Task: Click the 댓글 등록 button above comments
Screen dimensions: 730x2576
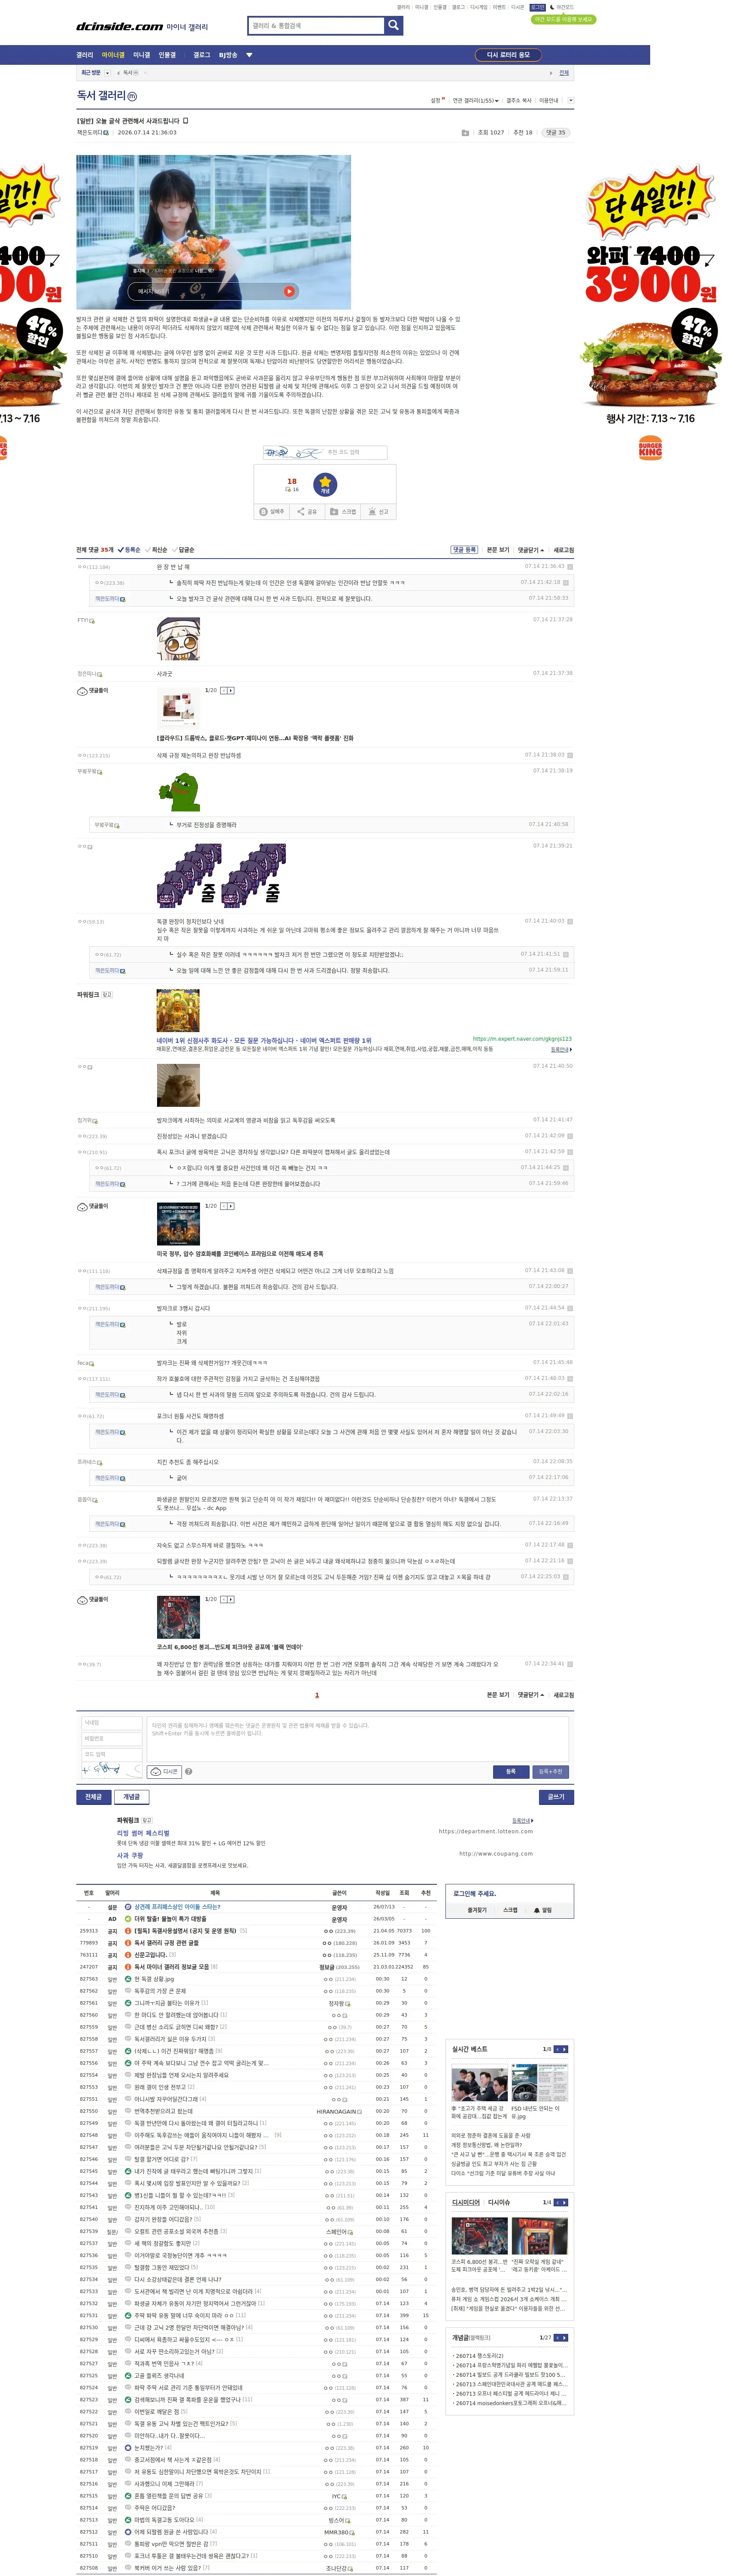Action: click(464, 549)
